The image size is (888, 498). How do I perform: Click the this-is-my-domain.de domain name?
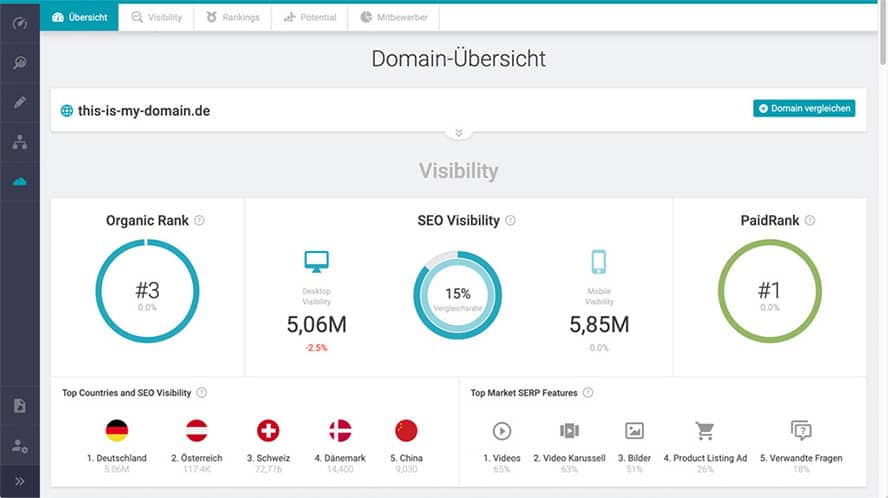[x=144, y=110]
